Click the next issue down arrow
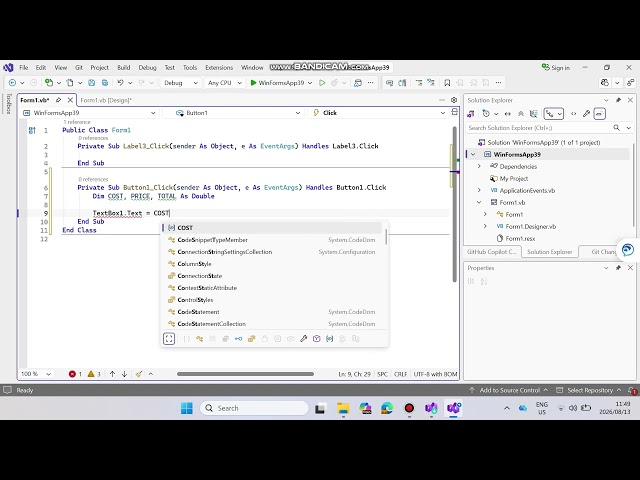Viewport: 640px width, 480px height. coord(124,374)
